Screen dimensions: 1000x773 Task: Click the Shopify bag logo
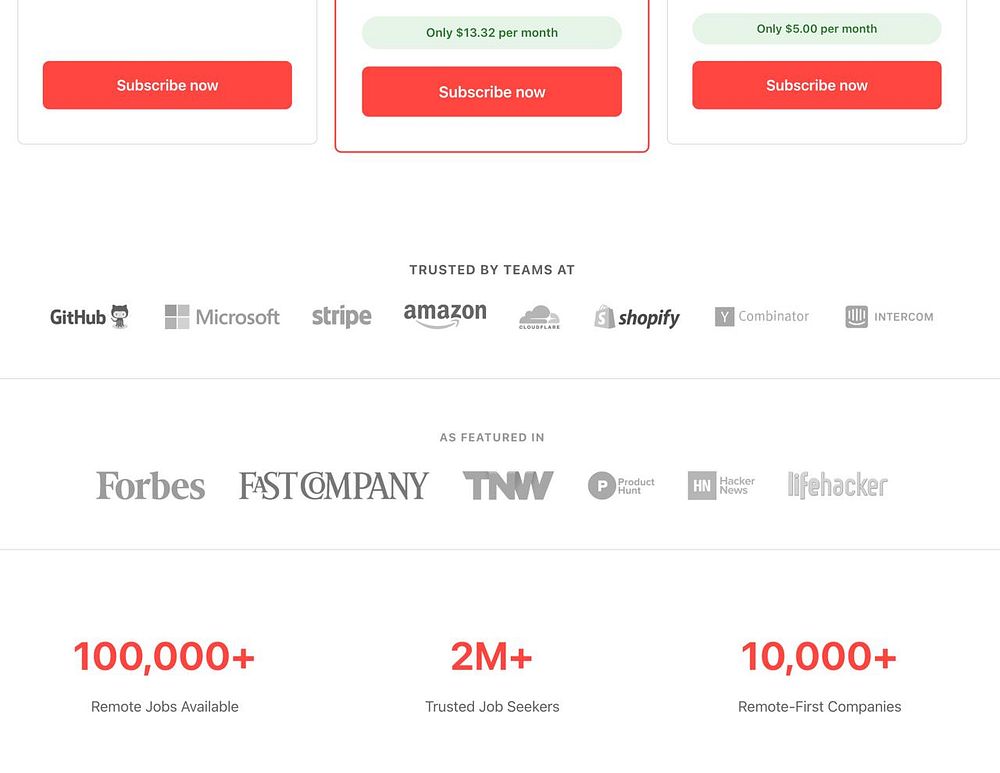(637, 317)
